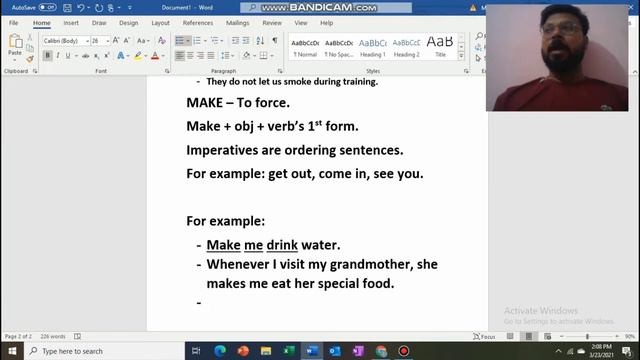This screenshot has width=640, height=360.
Task: Click the Shading paint bucket
Action: pos(246,56)
